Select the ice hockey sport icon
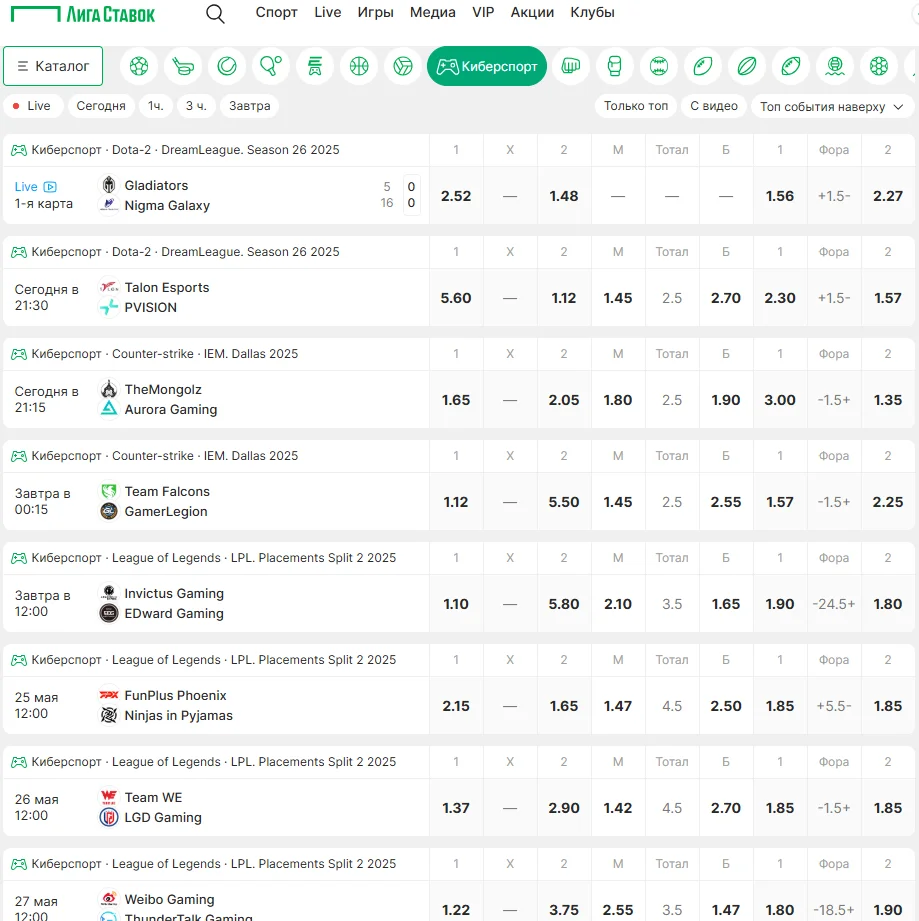Viewport: 919px width, 921px height. coord(183,66)
